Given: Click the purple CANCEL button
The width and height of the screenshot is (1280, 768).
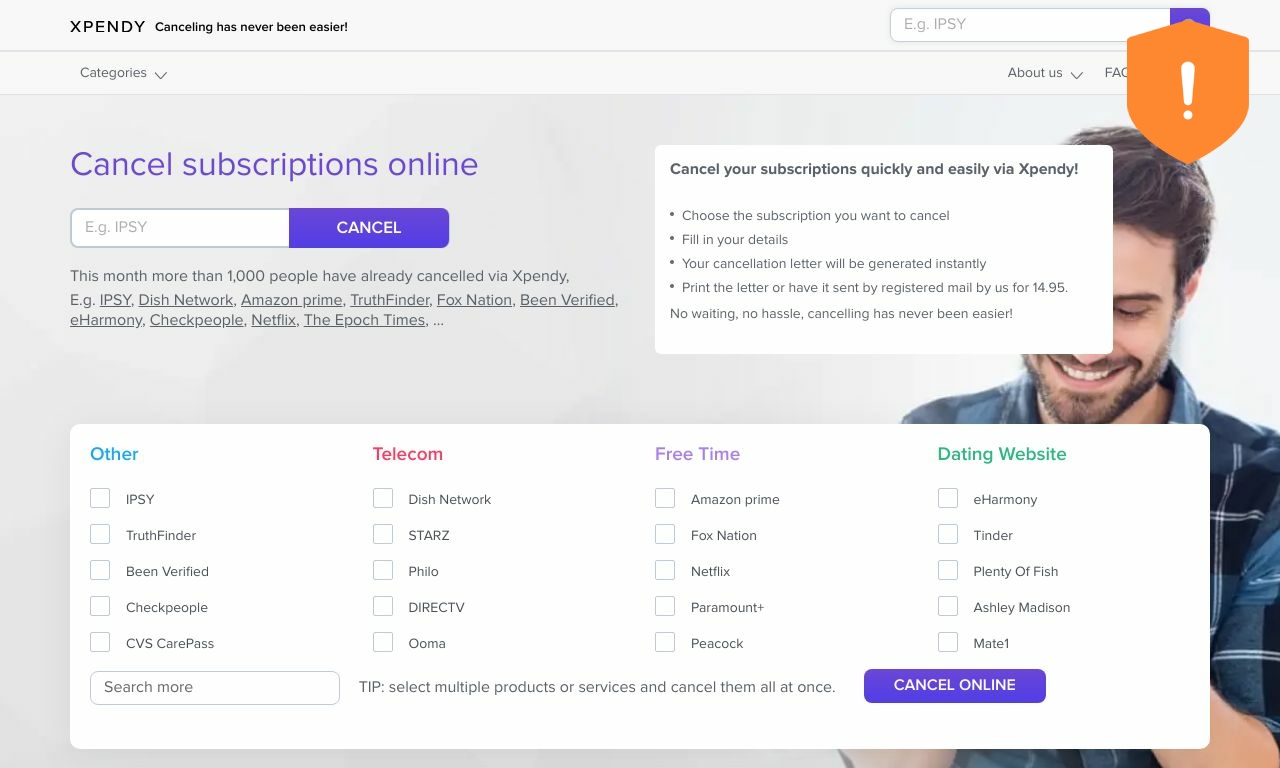Looking at the screenshot, I should [x=369, y=228].
